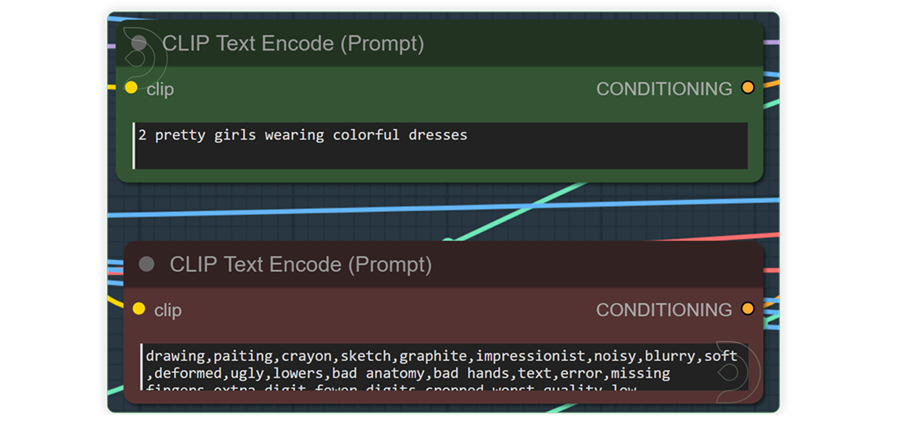Click the green wire below the green node
This screenshot has height=424, width=900.
coord(517,211)
